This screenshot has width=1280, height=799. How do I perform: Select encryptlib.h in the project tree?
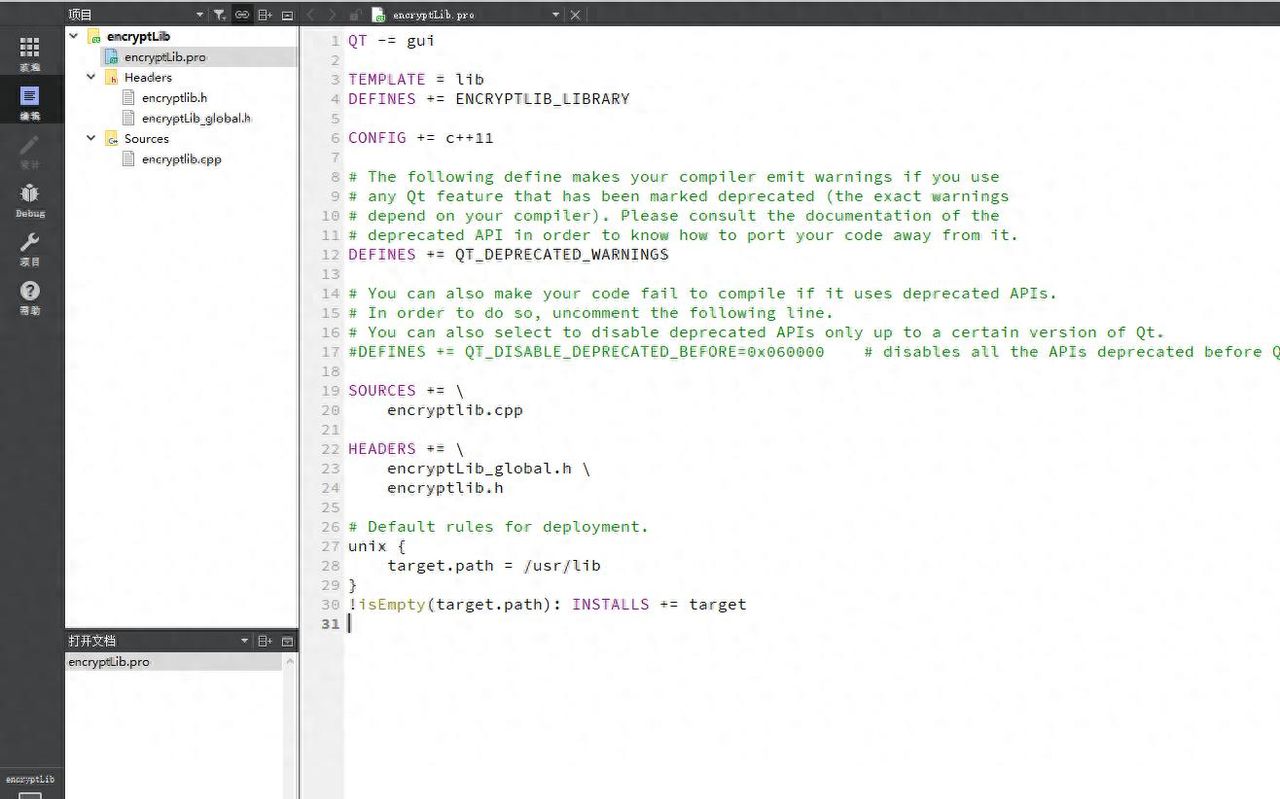(174, 98)
